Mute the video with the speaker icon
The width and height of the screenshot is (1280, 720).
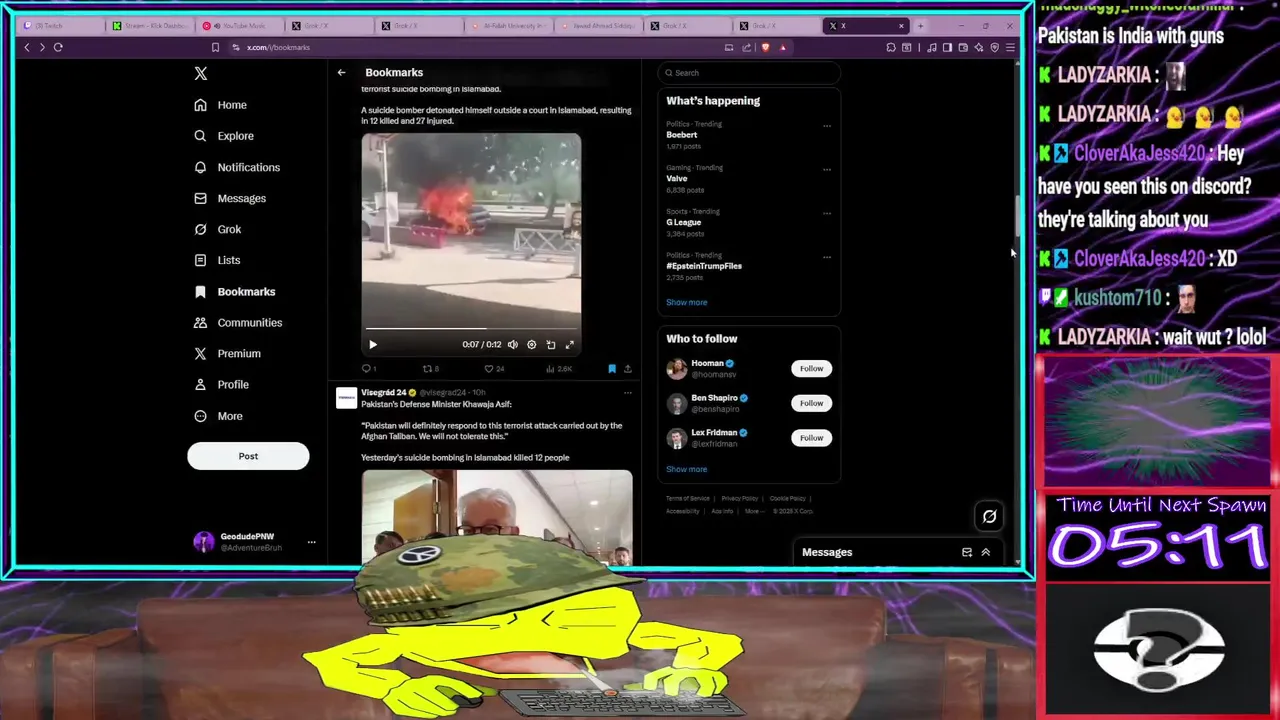513,344
